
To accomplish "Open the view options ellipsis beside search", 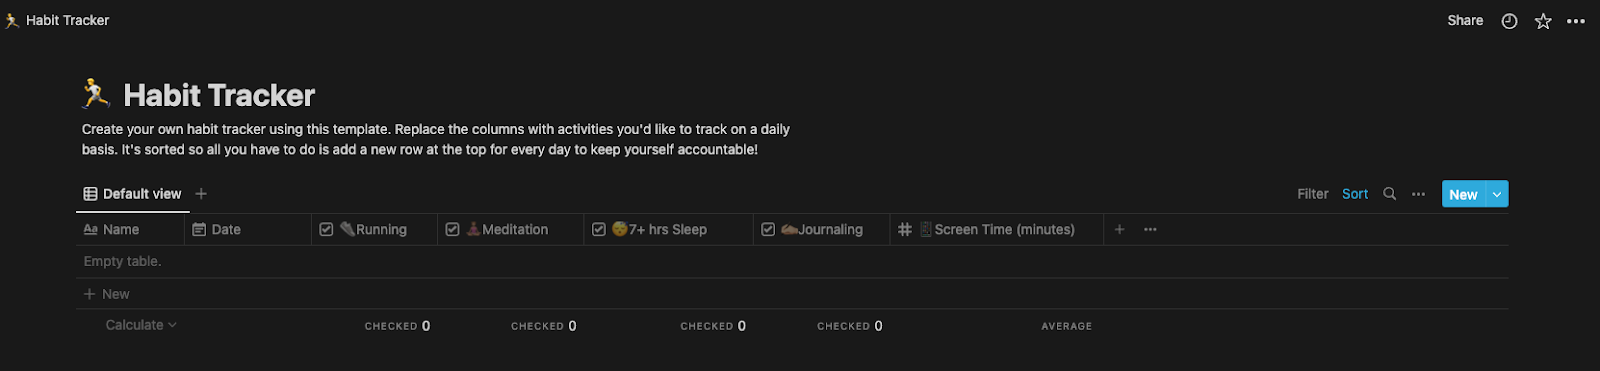I will (x=1418, y=194).
